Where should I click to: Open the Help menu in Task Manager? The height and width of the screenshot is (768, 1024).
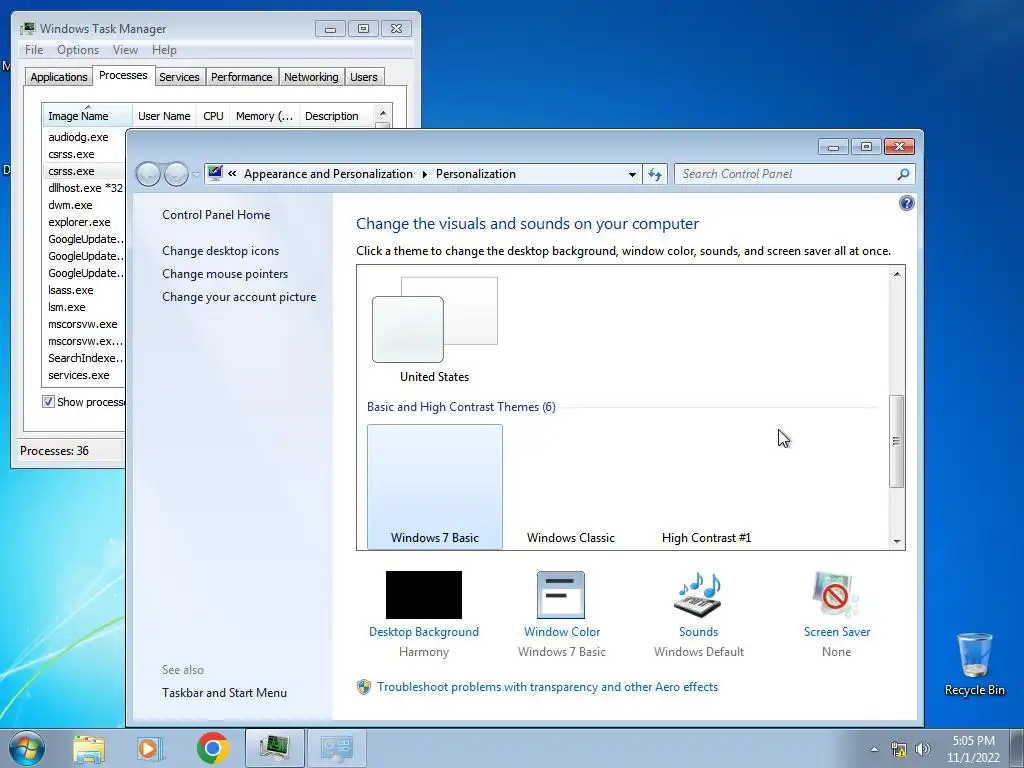point(164,50)
